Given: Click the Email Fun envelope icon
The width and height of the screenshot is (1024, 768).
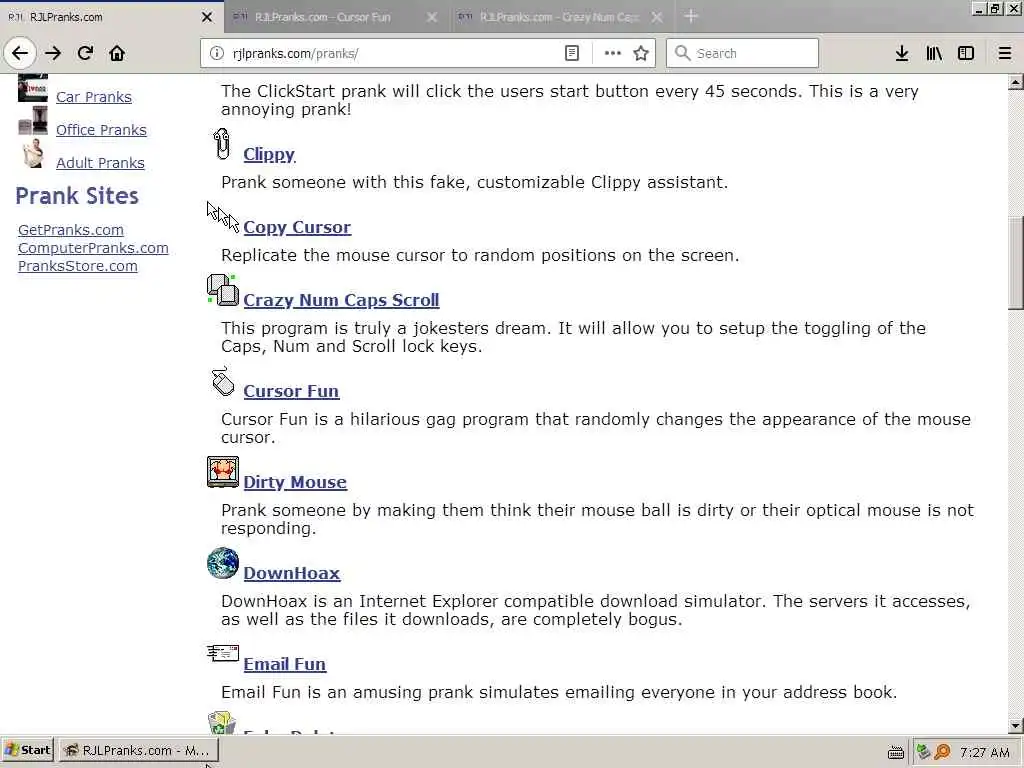Looking at the screenshot, I should point(223,653).
